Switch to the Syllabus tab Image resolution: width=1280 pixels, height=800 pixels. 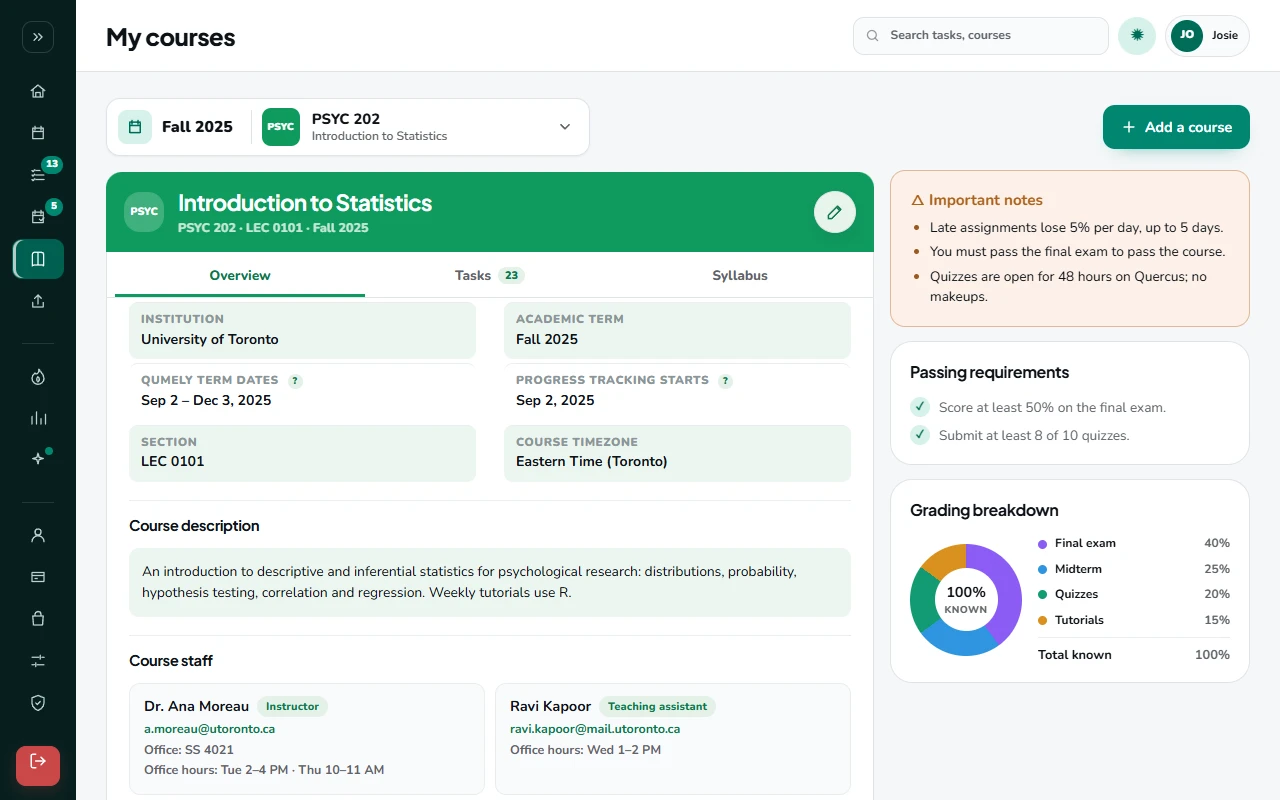(x=740, y=275)
